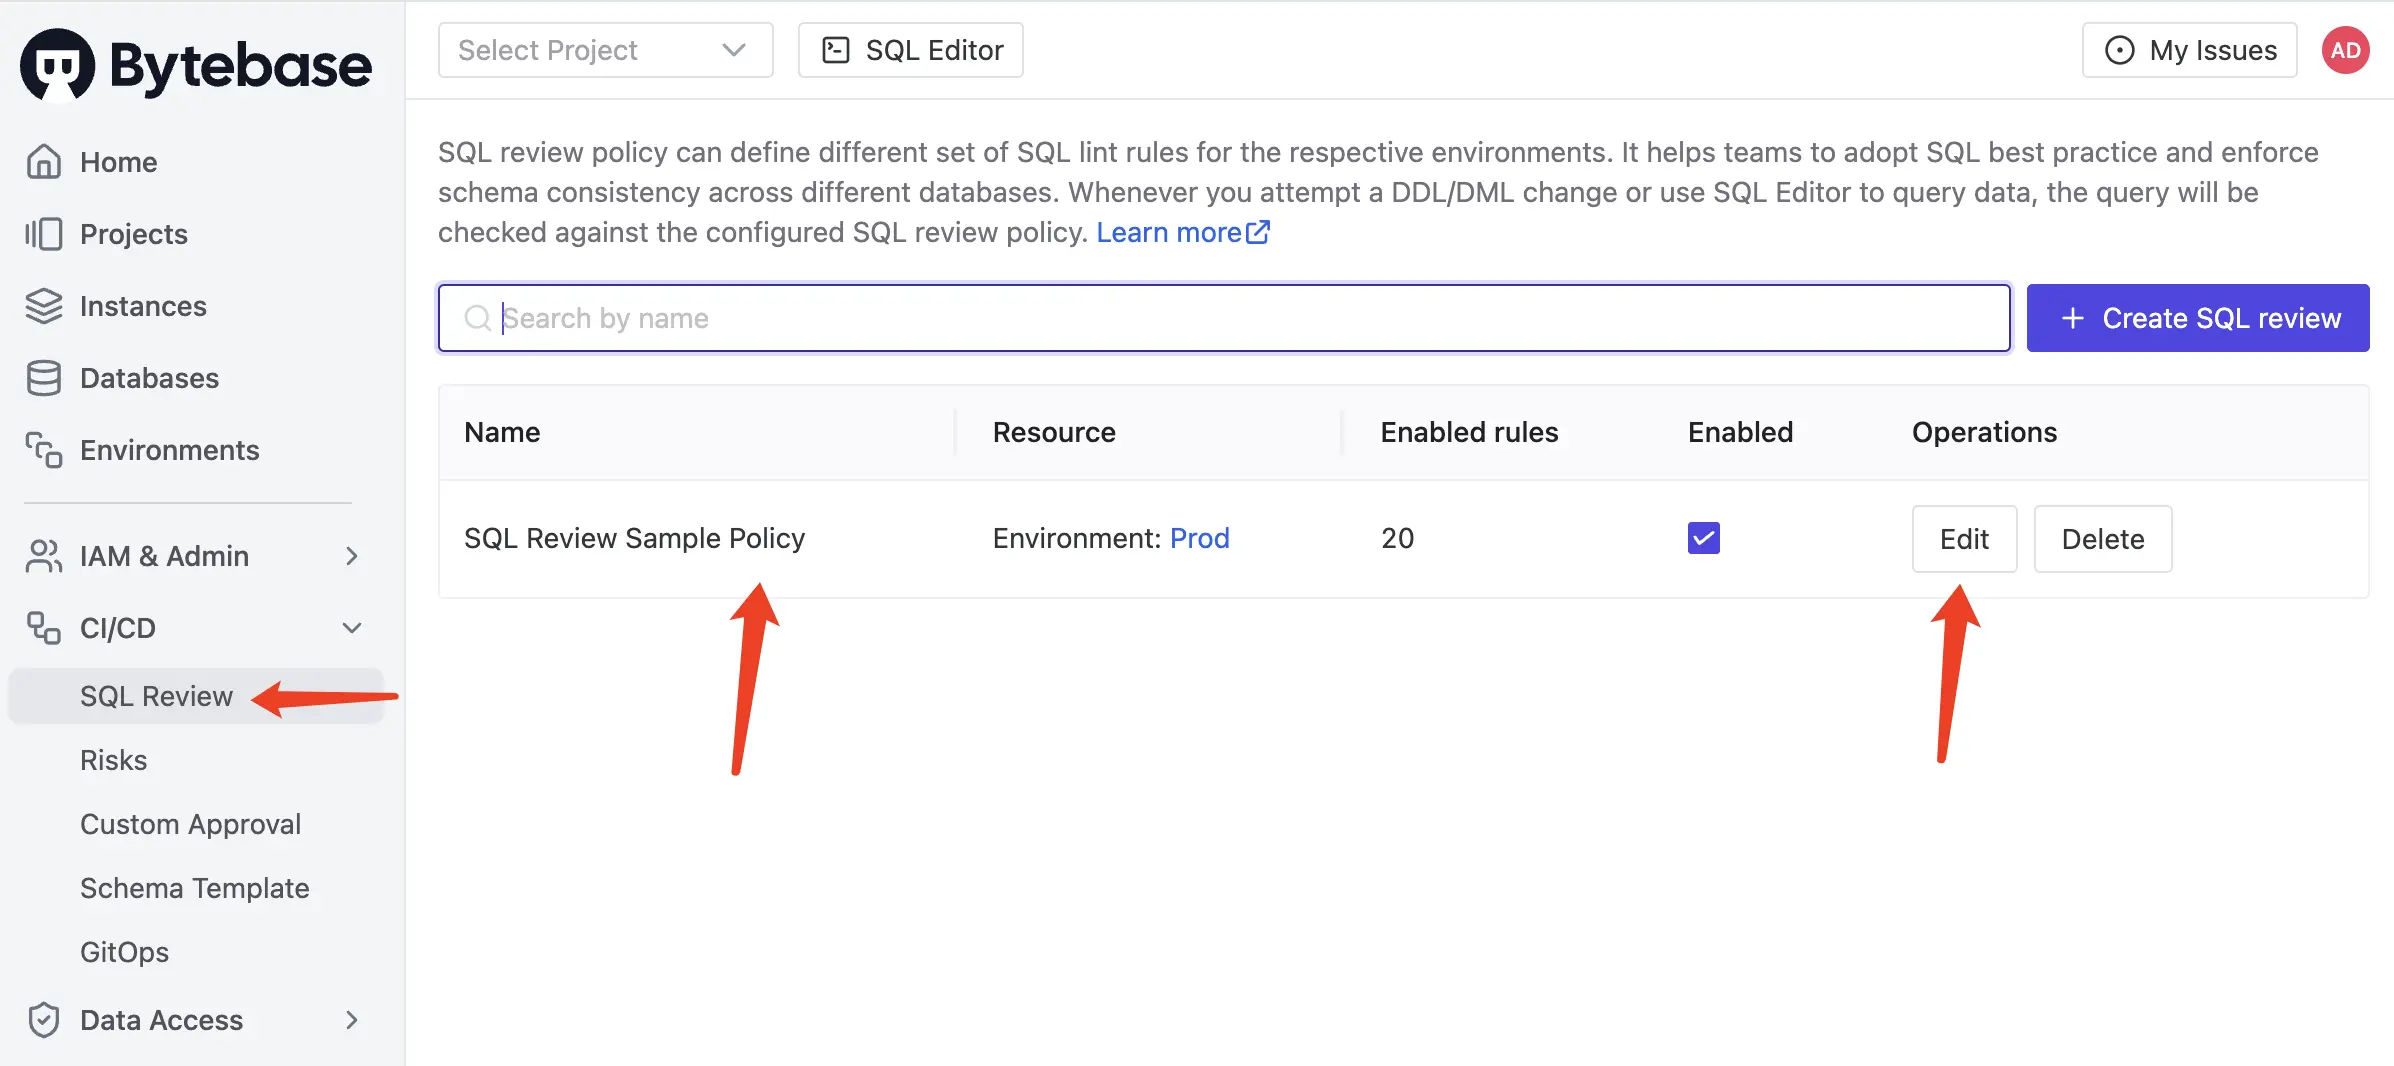Uncheck the Enabled checkbox for Sample Policy

pos(1704,538)
